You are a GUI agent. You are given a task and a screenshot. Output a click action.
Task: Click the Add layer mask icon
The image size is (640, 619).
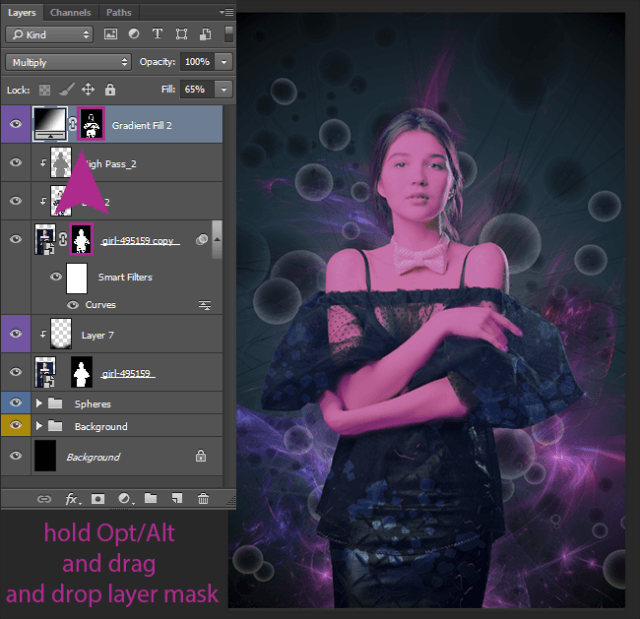tap(98, 497)
